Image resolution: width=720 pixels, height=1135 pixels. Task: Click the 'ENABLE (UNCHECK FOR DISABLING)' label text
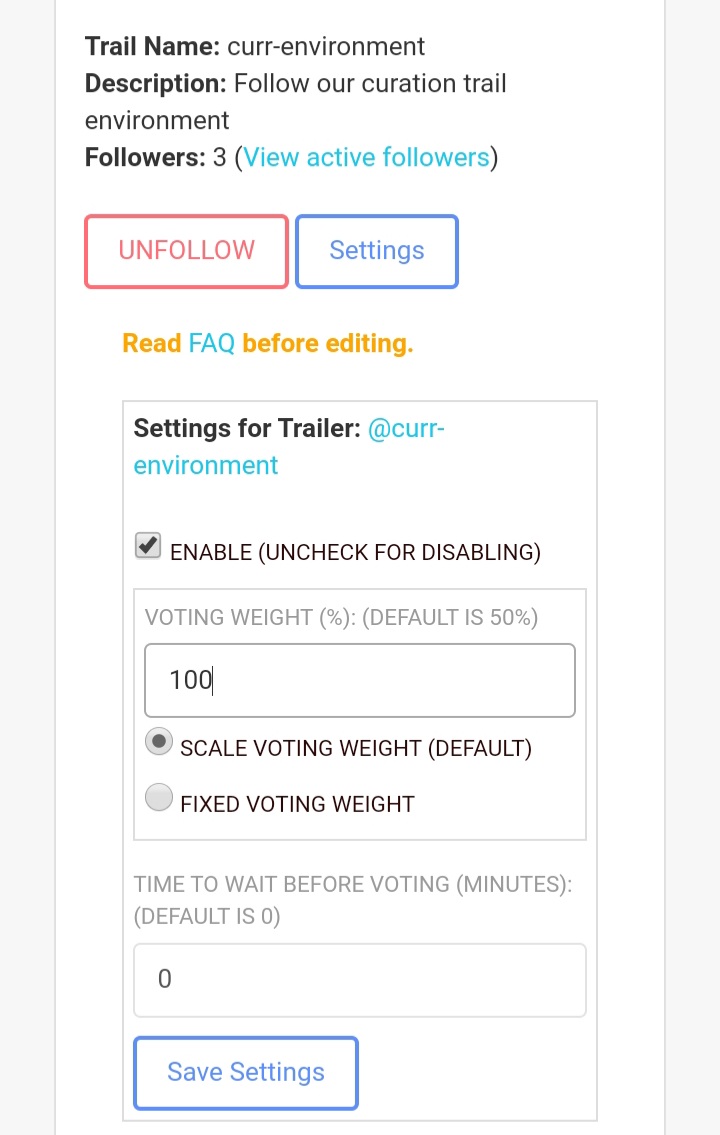click(x=355, y=552)
